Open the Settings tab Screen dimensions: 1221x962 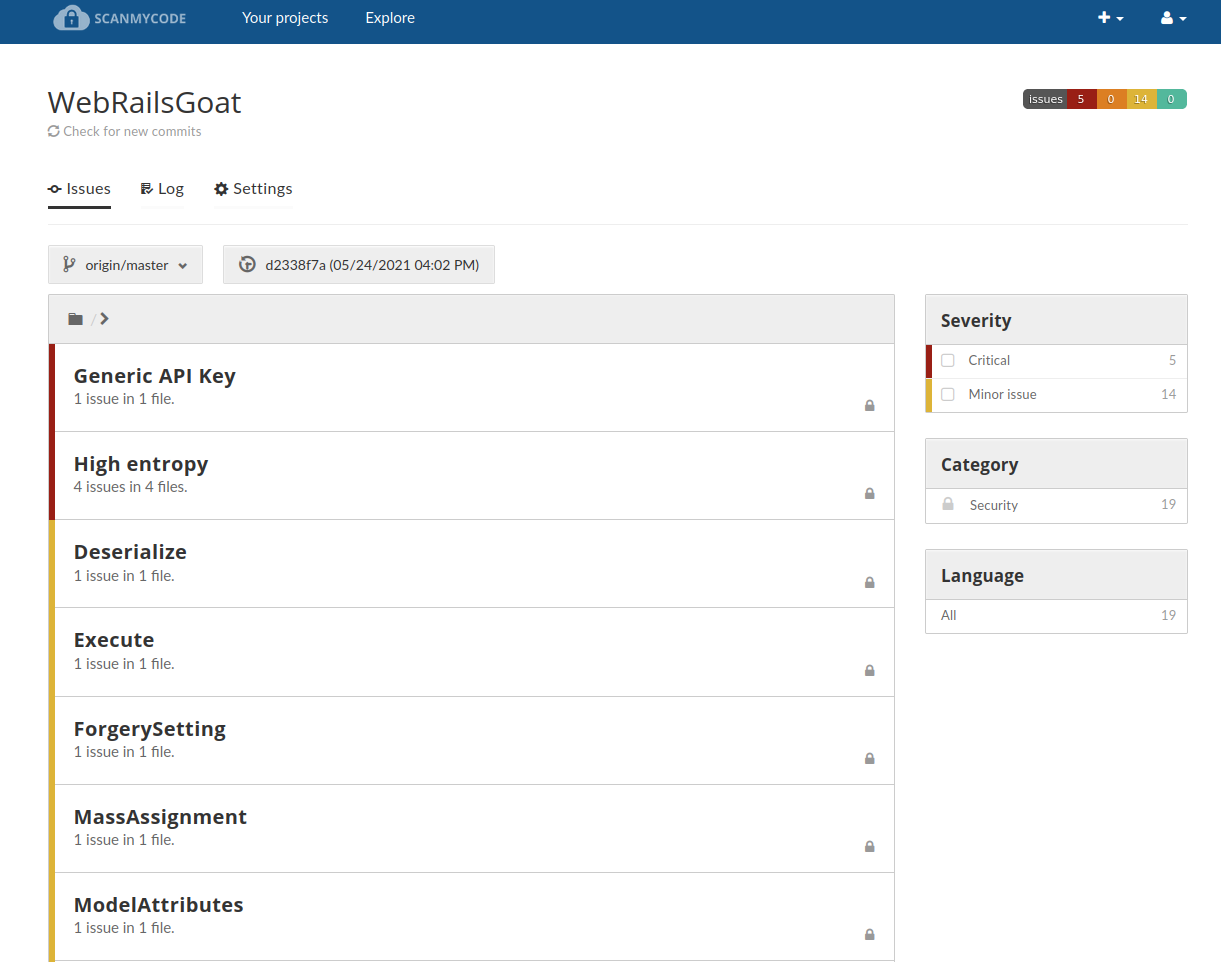coord(253,189)
